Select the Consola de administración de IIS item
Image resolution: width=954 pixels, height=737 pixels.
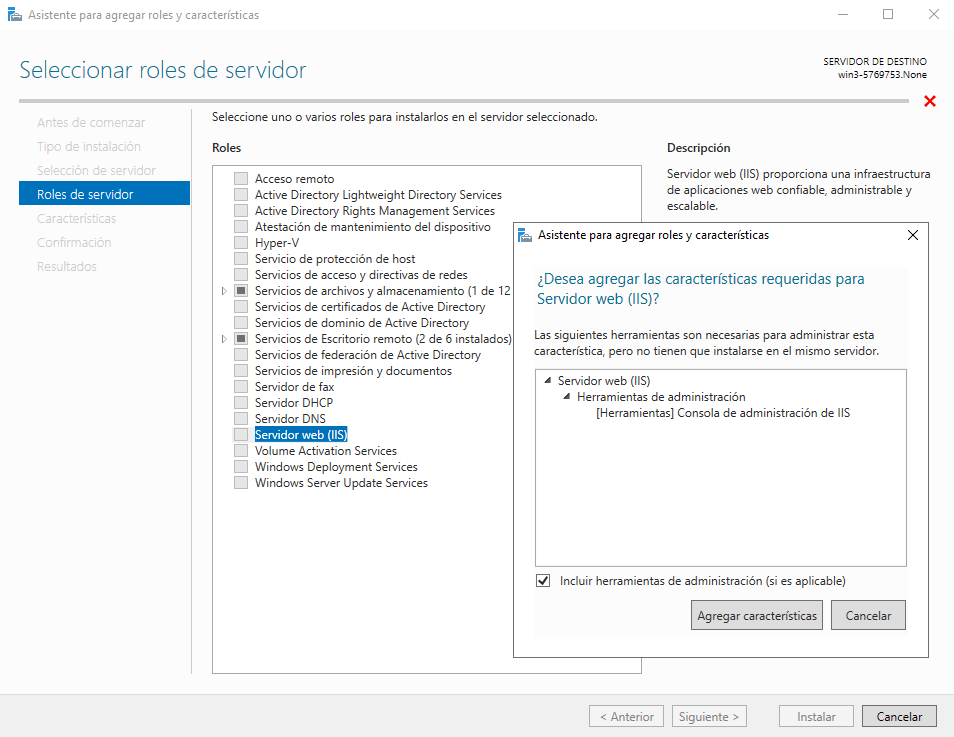[x=722, y=412]
